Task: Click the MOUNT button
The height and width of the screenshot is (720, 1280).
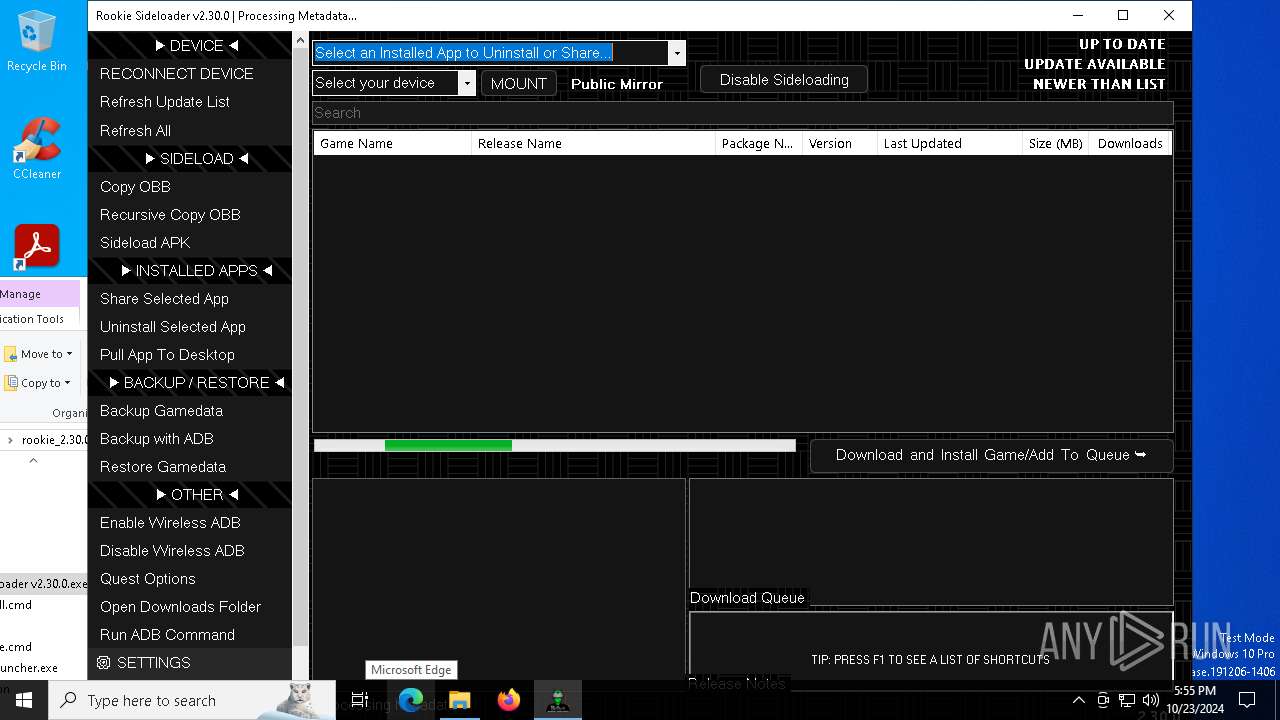Action: 518,83
